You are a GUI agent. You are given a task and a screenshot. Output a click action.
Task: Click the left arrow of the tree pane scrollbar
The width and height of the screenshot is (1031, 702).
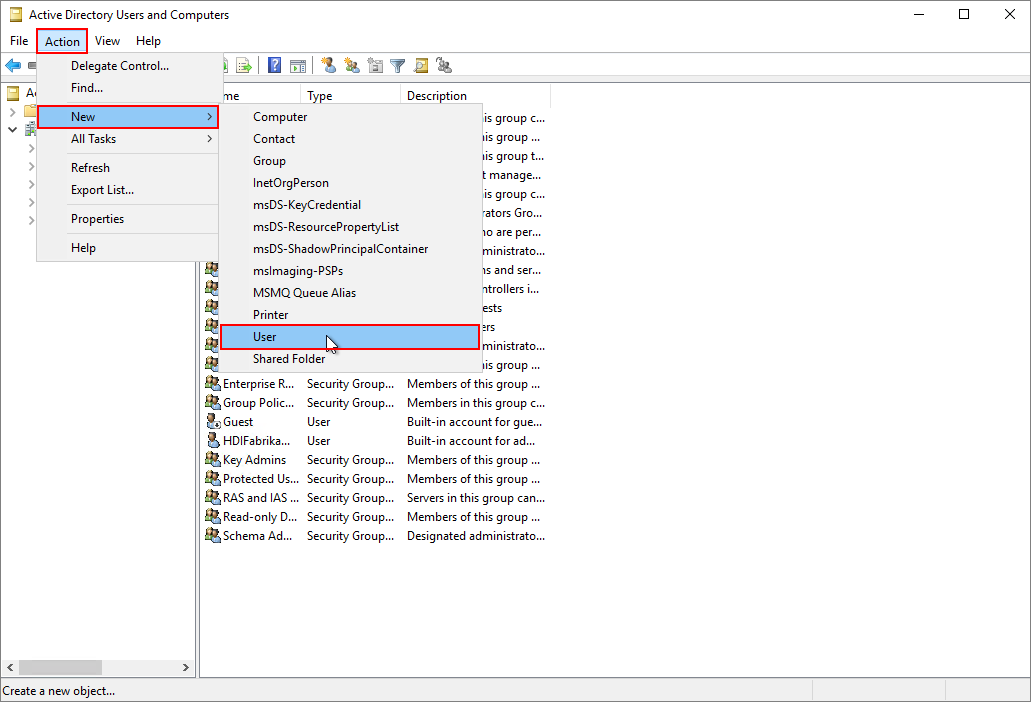point(10,667)
